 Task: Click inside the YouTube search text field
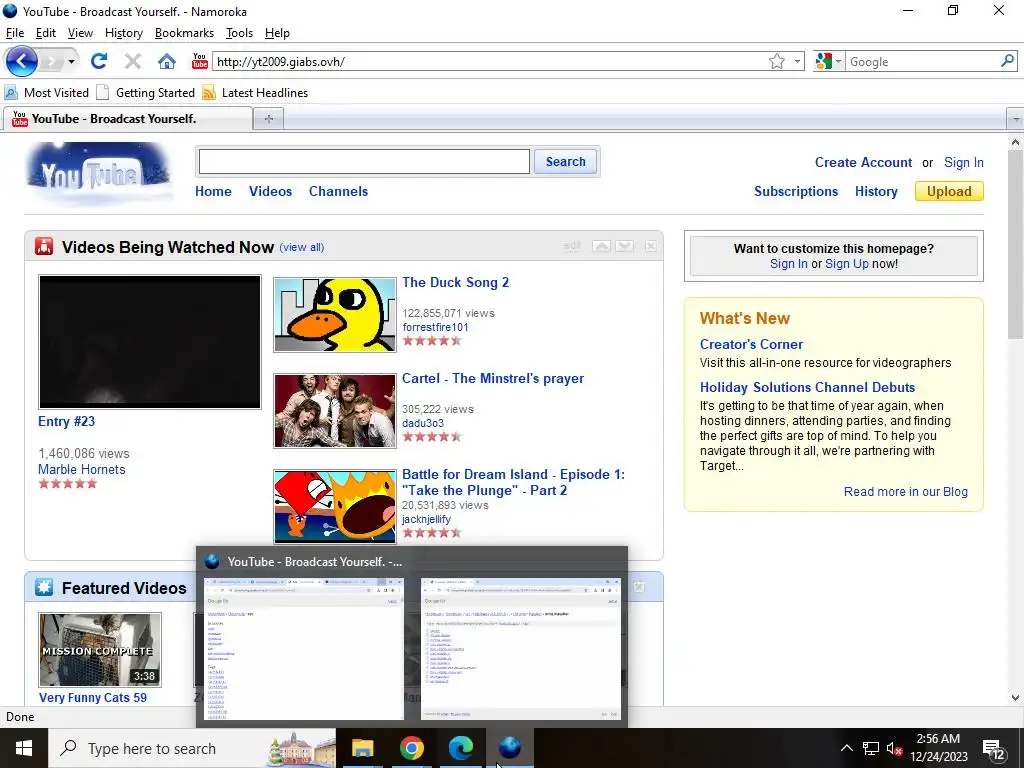pyautogui.click(x=364, y=161)
